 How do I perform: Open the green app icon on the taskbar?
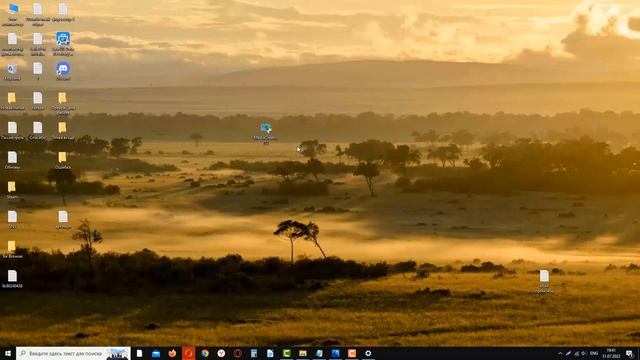pos(287,353)
